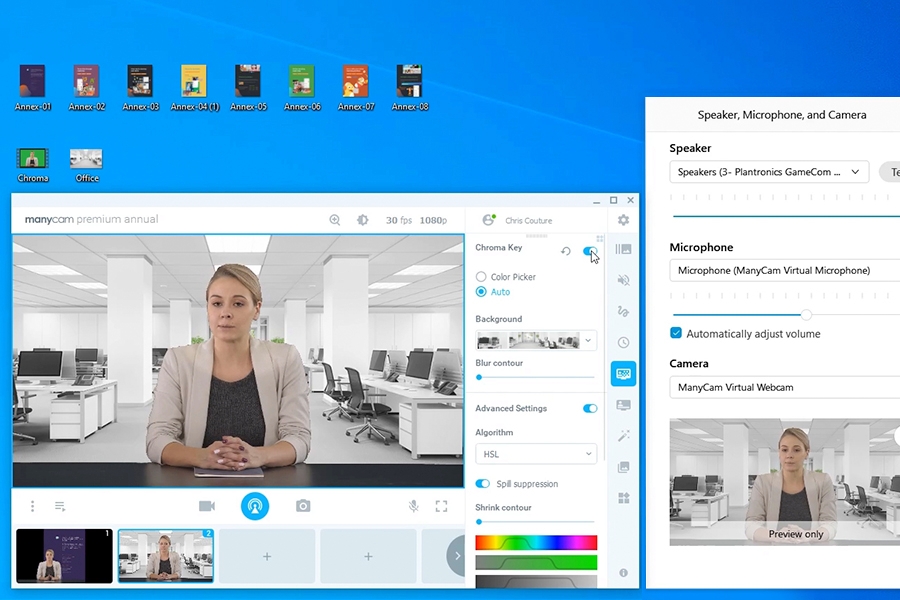Open the brightness adjustment icon in ManyCam
Image resolution: width=900 pixels, height=600 pixels.
(363, 220)
